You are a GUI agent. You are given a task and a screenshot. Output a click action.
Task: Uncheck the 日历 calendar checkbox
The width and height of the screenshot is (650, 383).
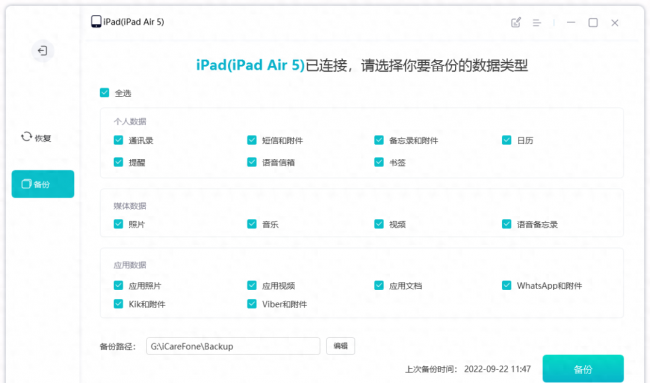pos(507,140)
